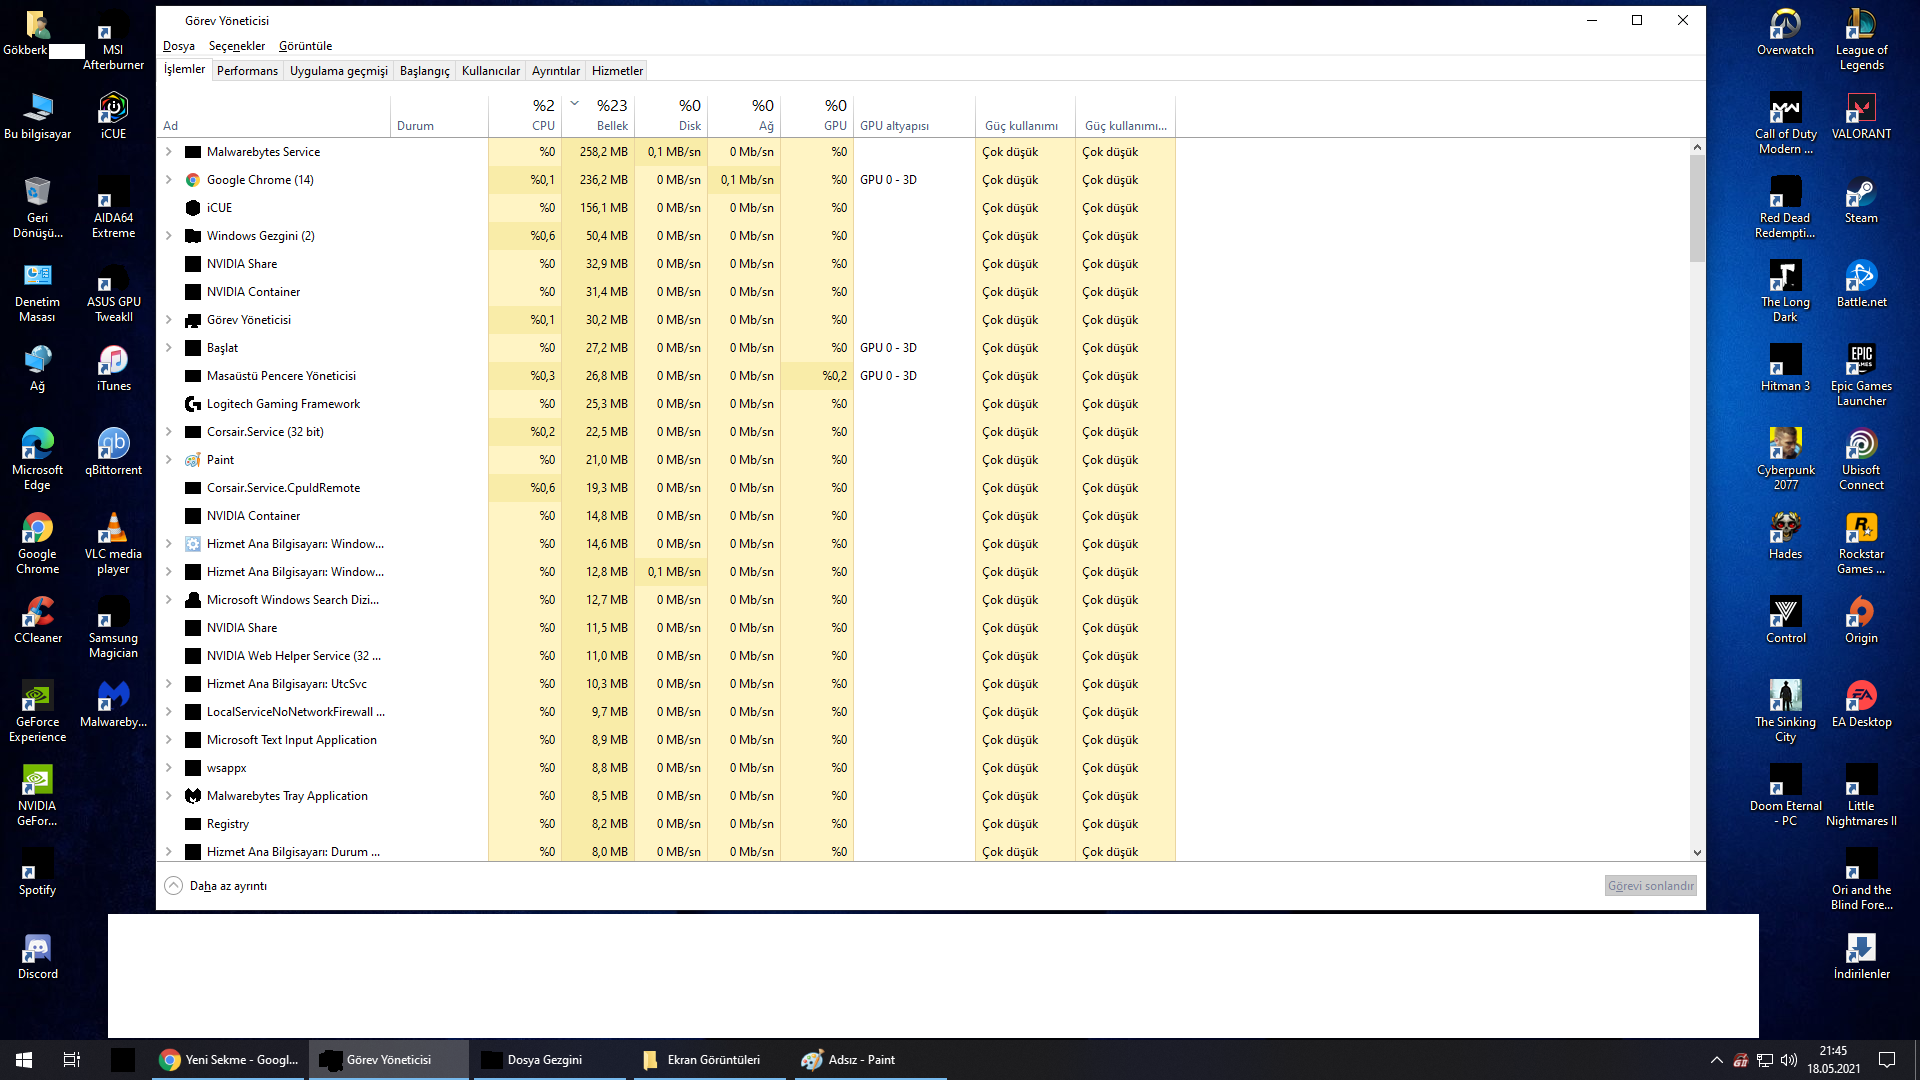The image size is (1920, 1080).
Task: Switch to the Başlangıç tab
Action: point(425,71)
